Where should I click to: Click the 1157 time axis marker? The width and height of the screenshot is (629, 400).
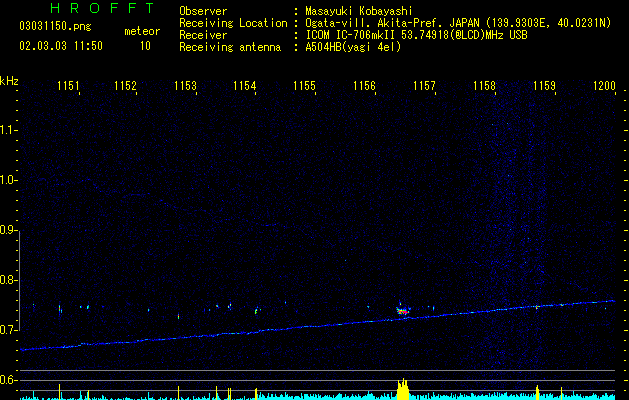pos(424,85)
